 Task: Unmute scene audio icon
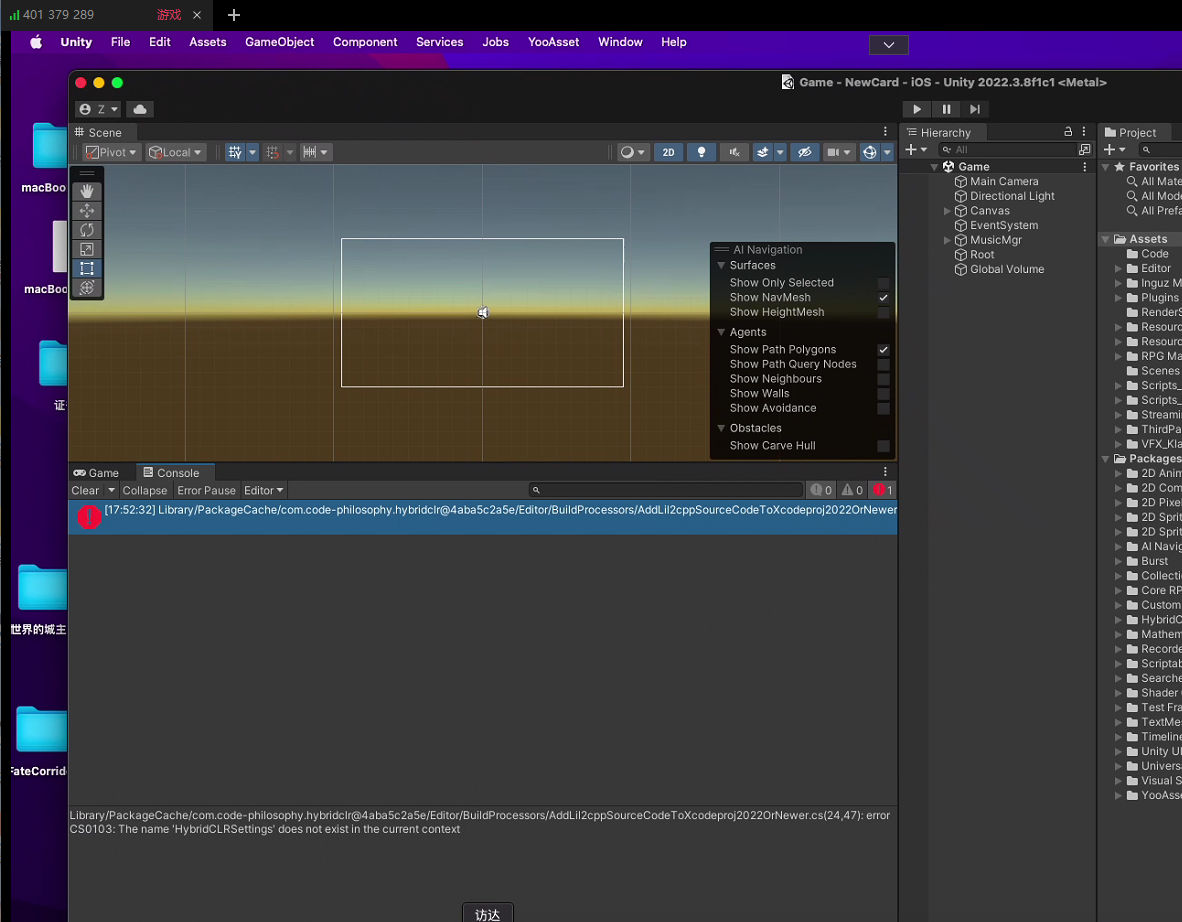(734, 152)
